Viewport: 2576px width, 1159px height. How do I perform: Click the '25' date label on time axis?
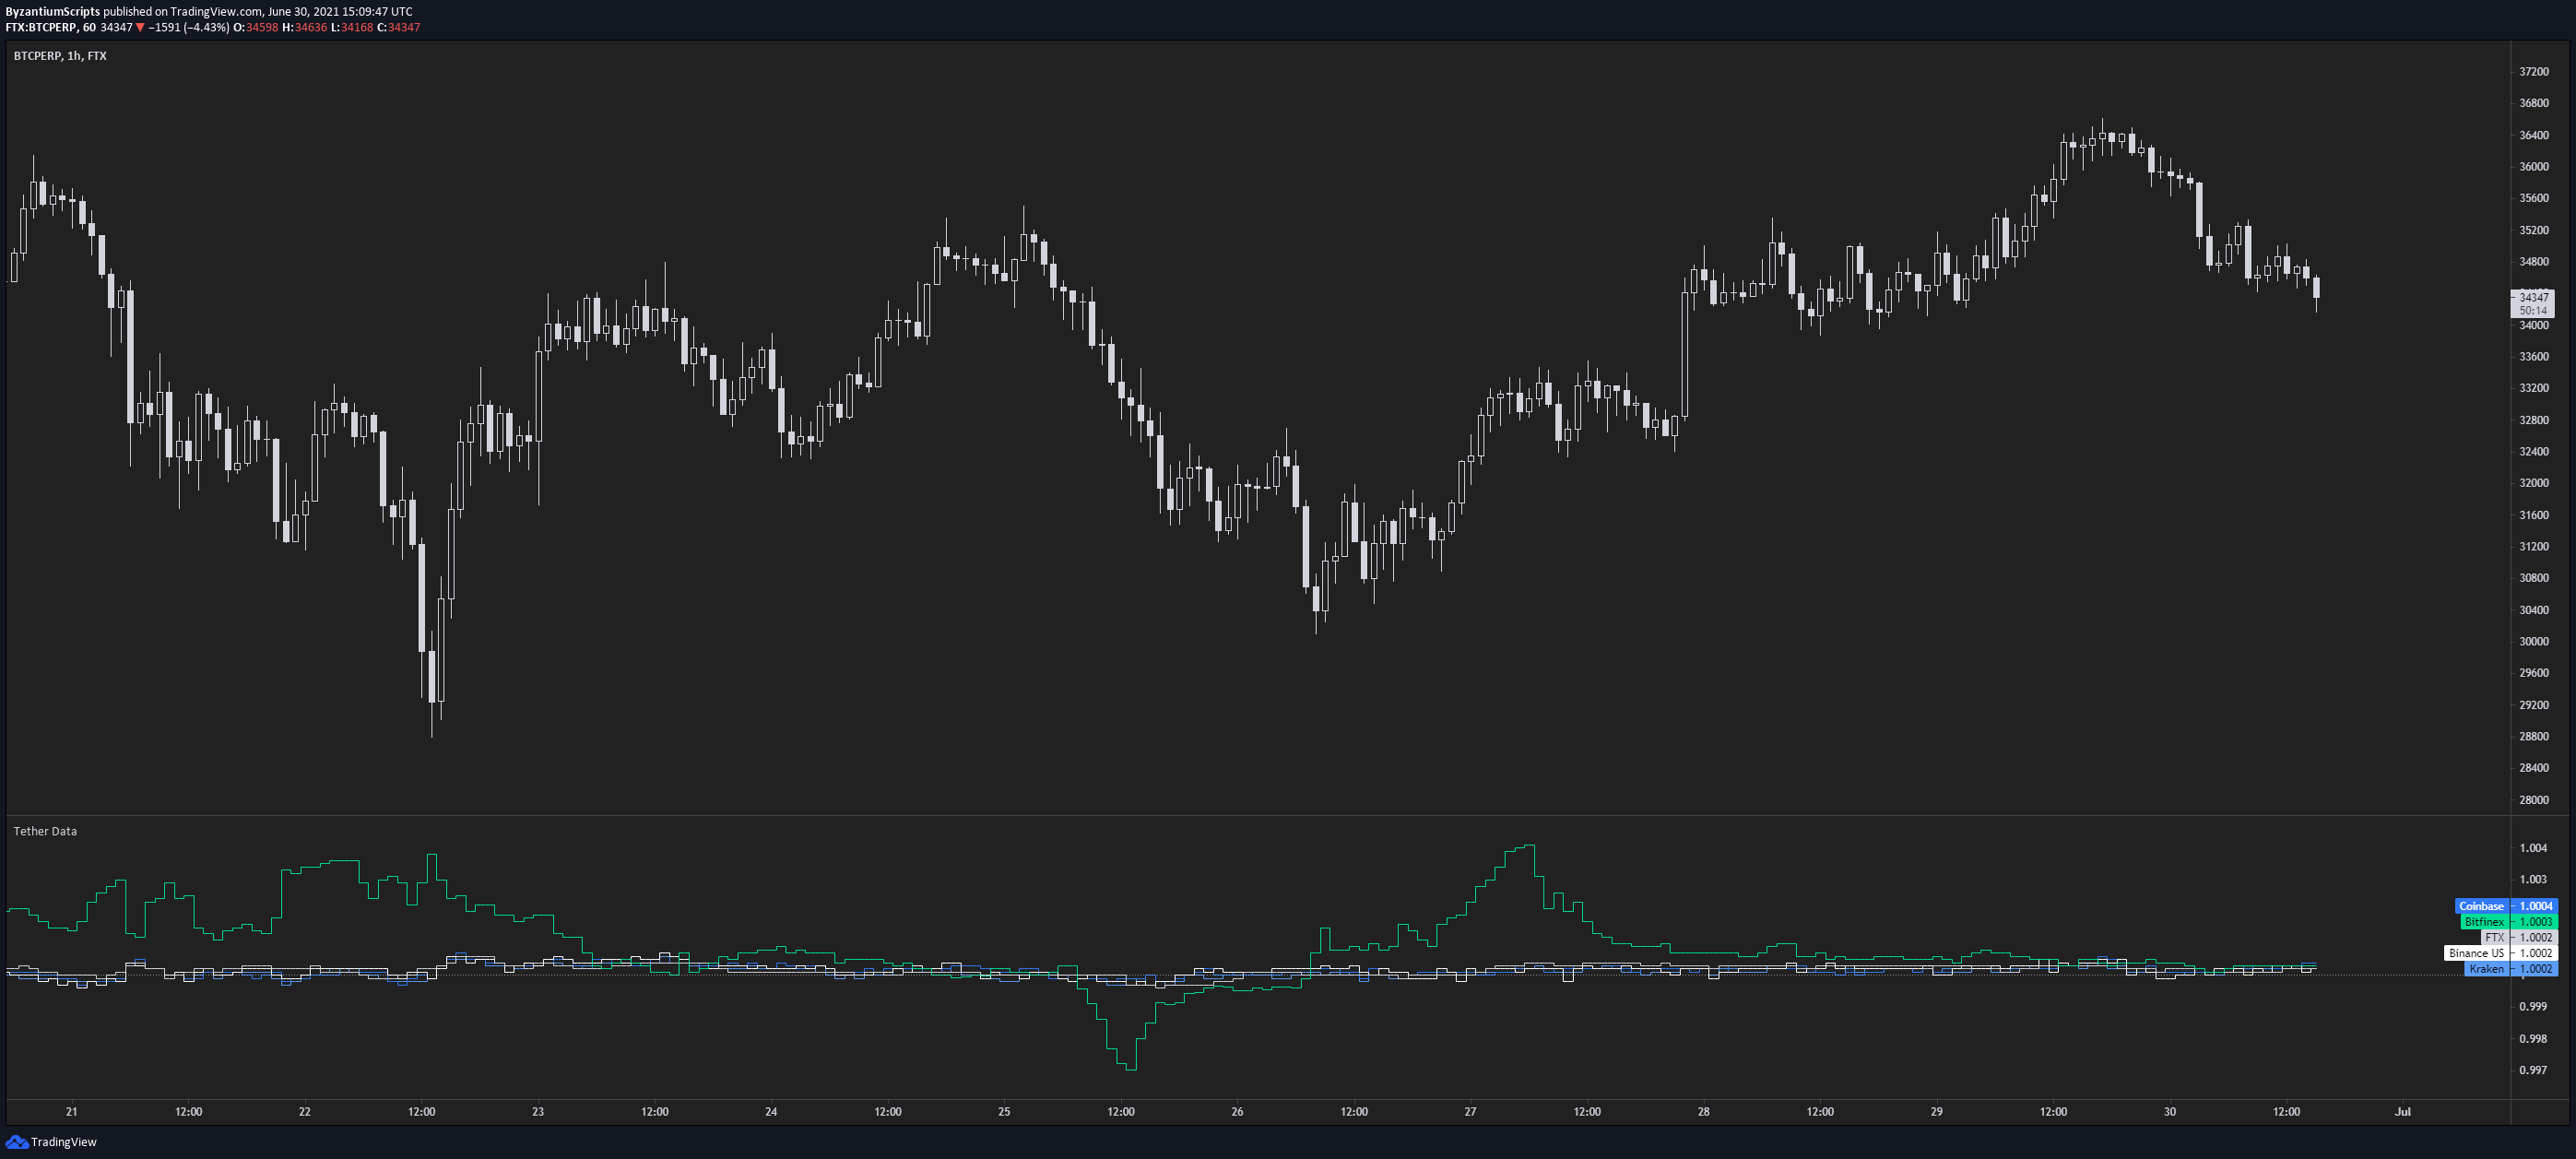[1004, 1112]
